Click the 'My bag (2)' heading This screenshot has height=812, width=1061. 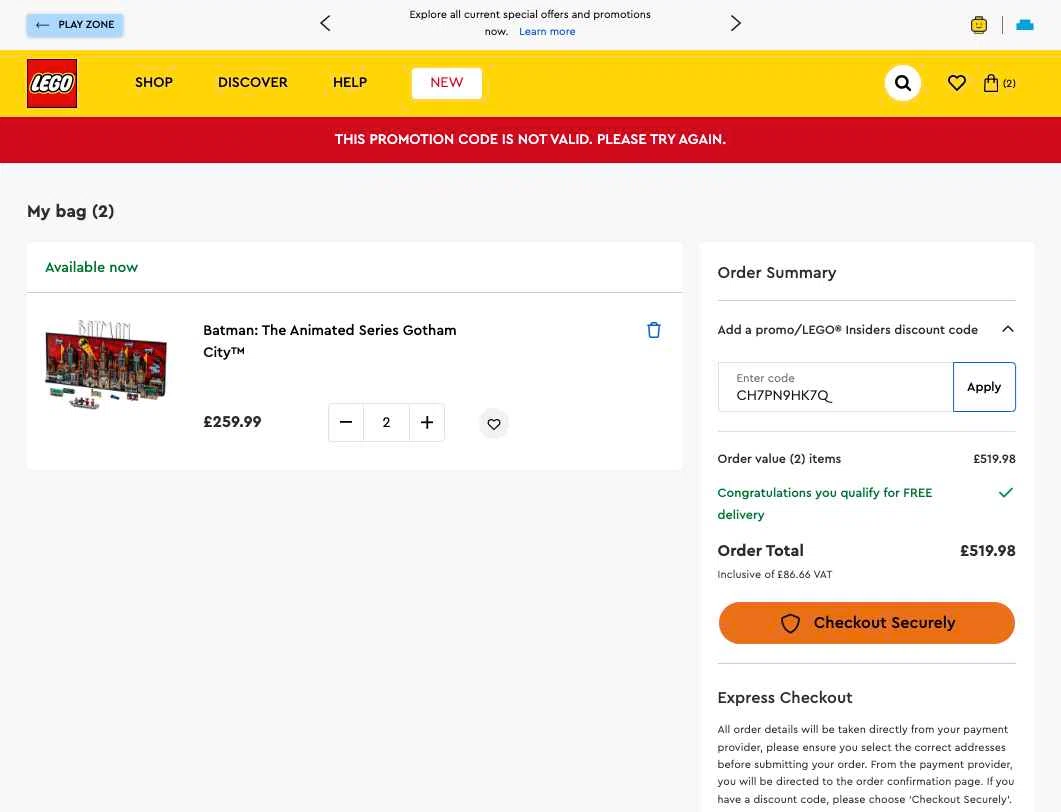70,211
